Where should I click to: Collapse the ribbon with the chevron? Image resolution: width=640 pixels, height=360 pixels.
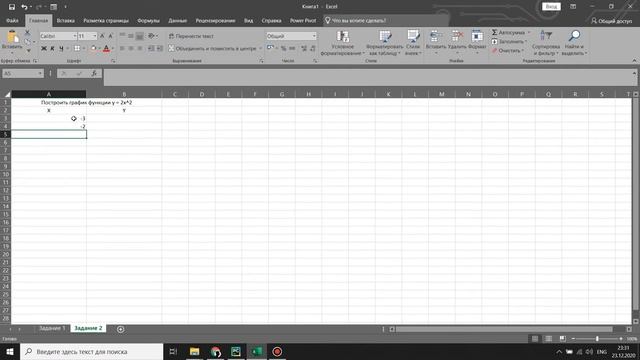pyautogui.click(x=634, y=61)
